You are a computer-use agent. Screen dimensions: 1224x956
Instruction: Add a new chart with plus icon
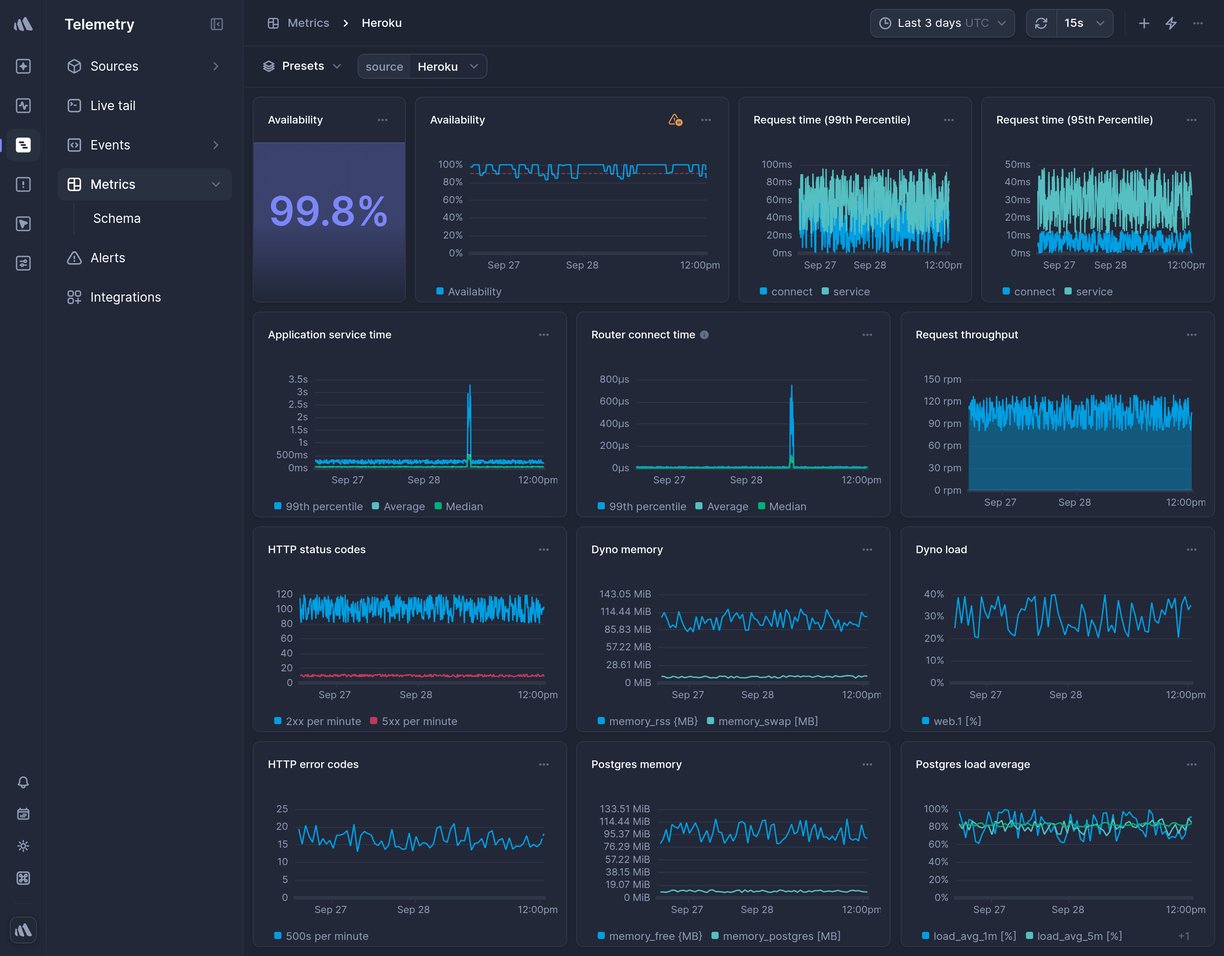(x=1144, y=23)
